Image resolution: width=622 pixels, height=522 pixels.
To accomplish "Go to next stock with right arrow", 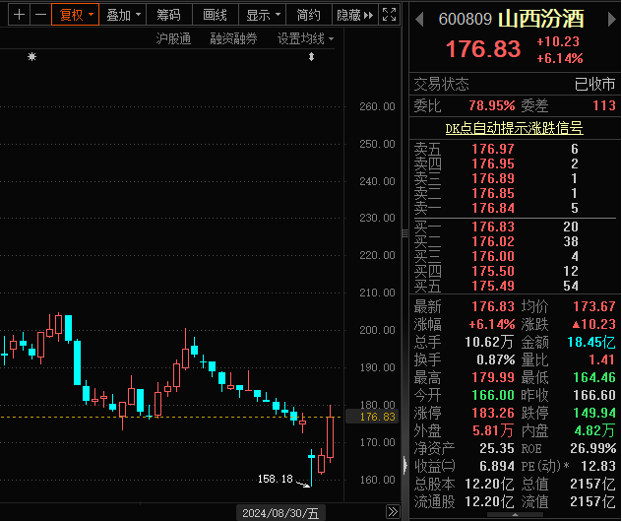I will 612,19.
